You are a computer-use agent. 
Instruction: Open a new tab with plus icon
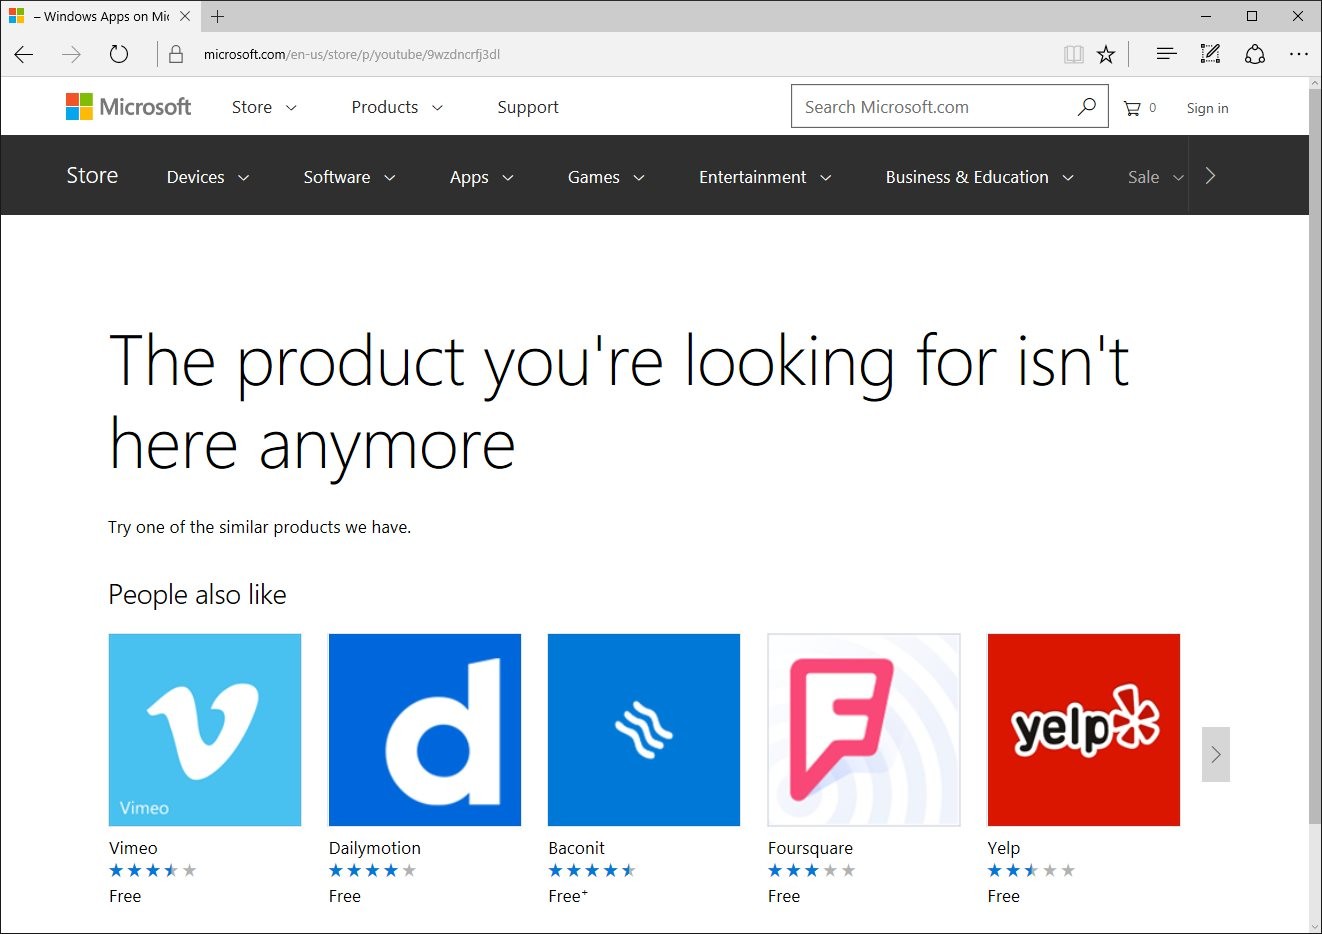(218, 16)
